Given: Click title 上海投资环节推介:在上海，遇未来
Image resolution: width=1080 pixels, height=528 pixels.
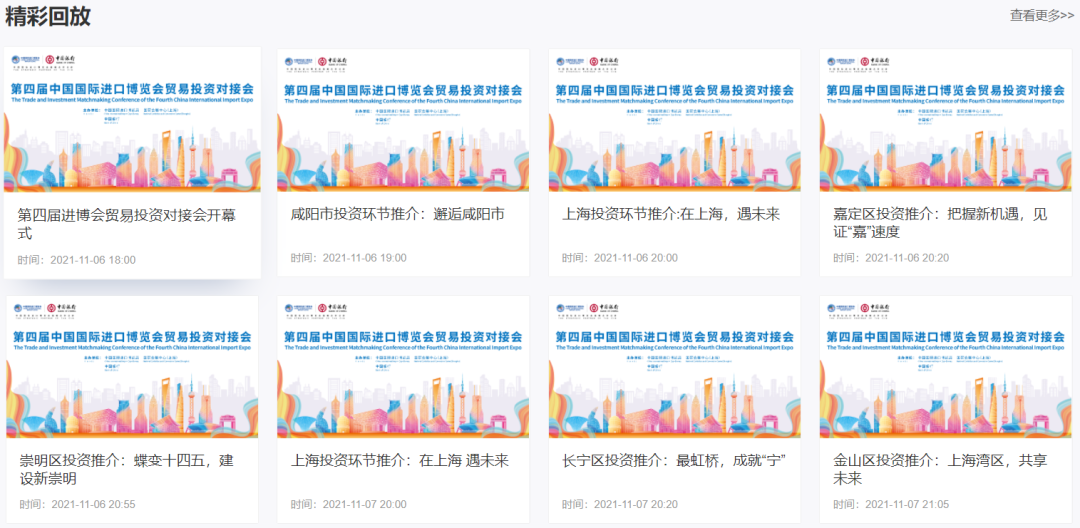Looking at the screenshot, I should (x=670, y=215).
